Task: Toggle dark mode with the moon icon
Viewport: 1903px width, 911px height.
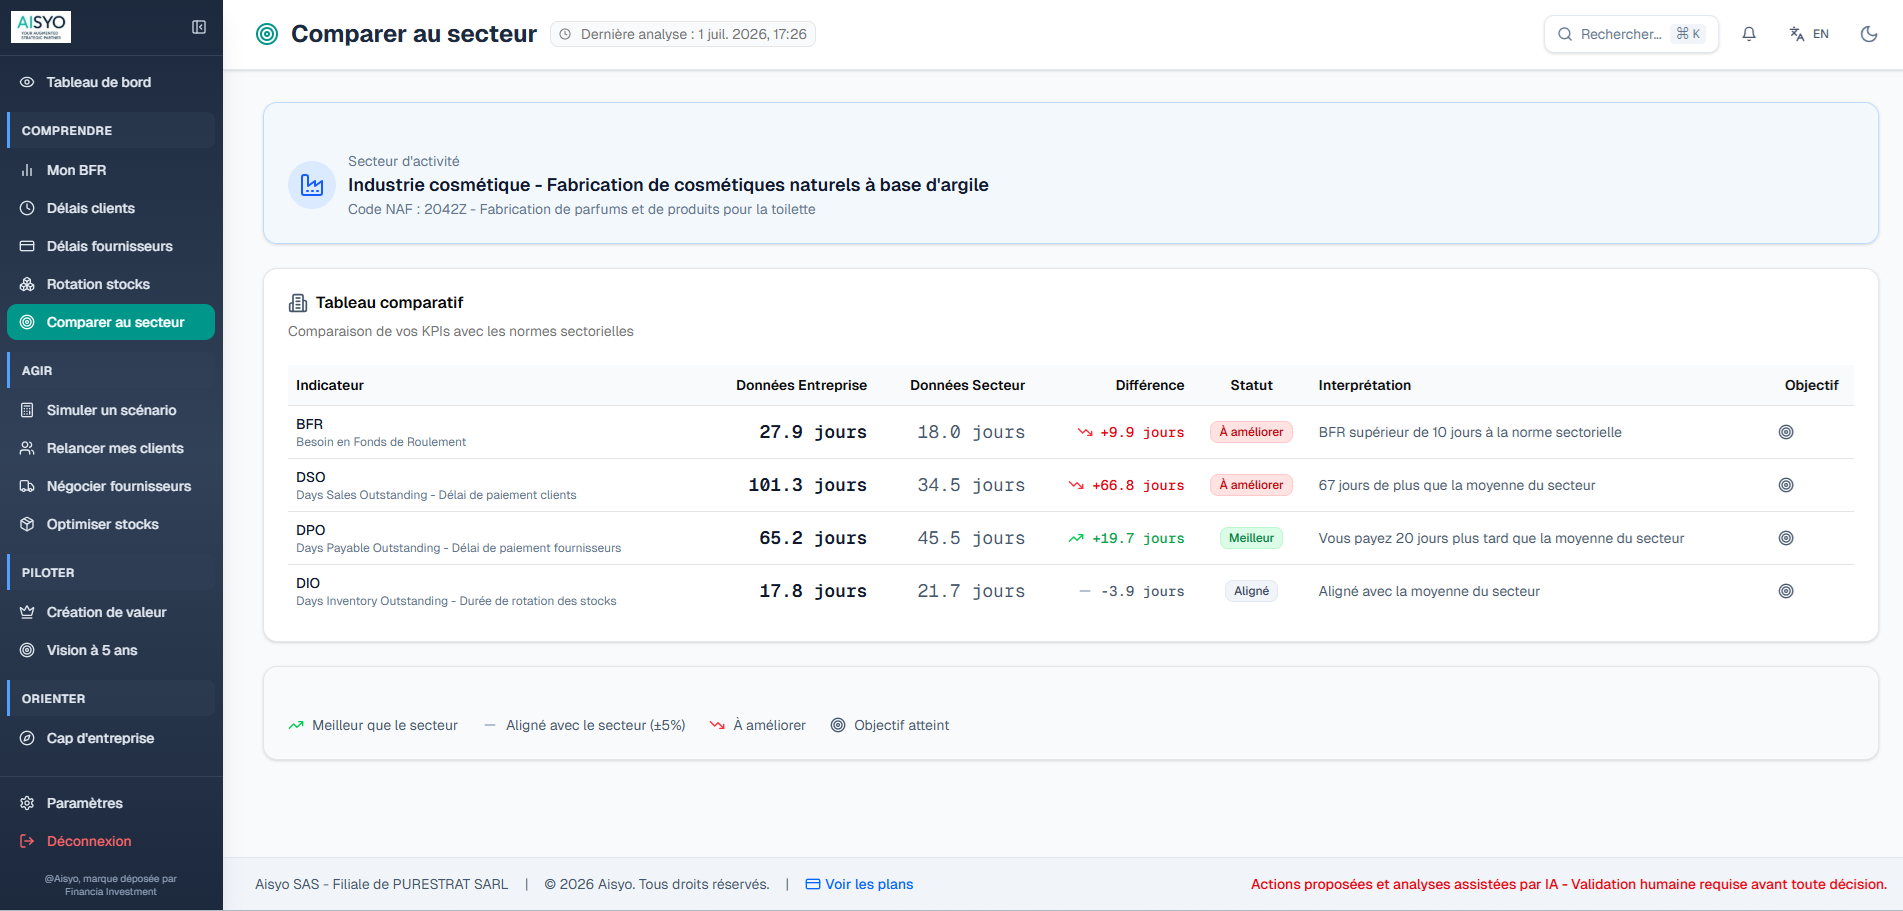Action: [1871, 33]
